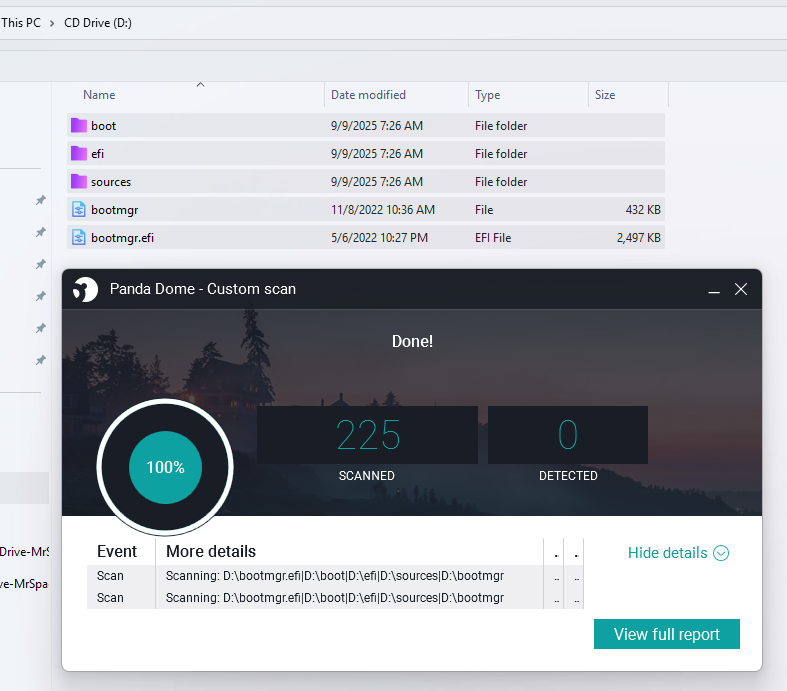
Task: Click the 2,497 KB size cell
Action: click(x=638, y=238)
